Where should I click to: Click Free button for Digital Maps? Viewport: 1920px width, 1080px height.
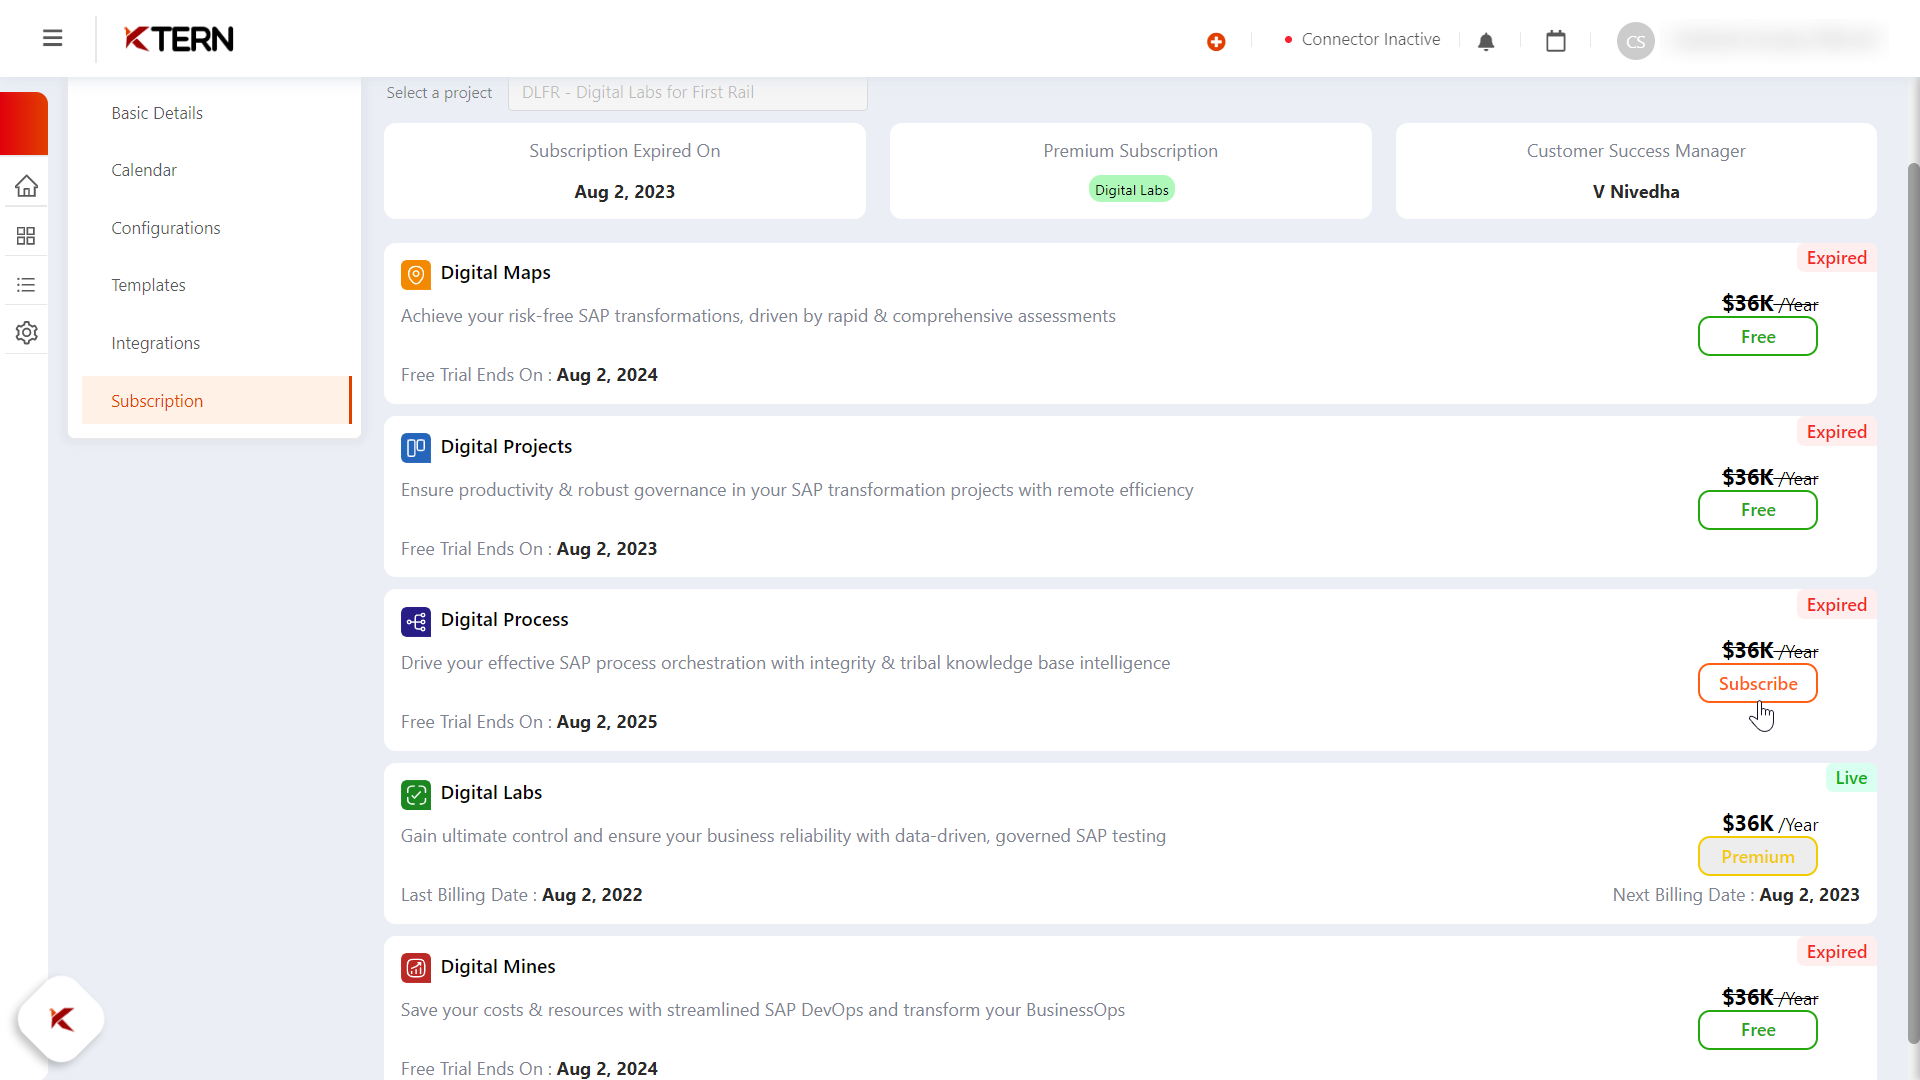click(1757, 336)
